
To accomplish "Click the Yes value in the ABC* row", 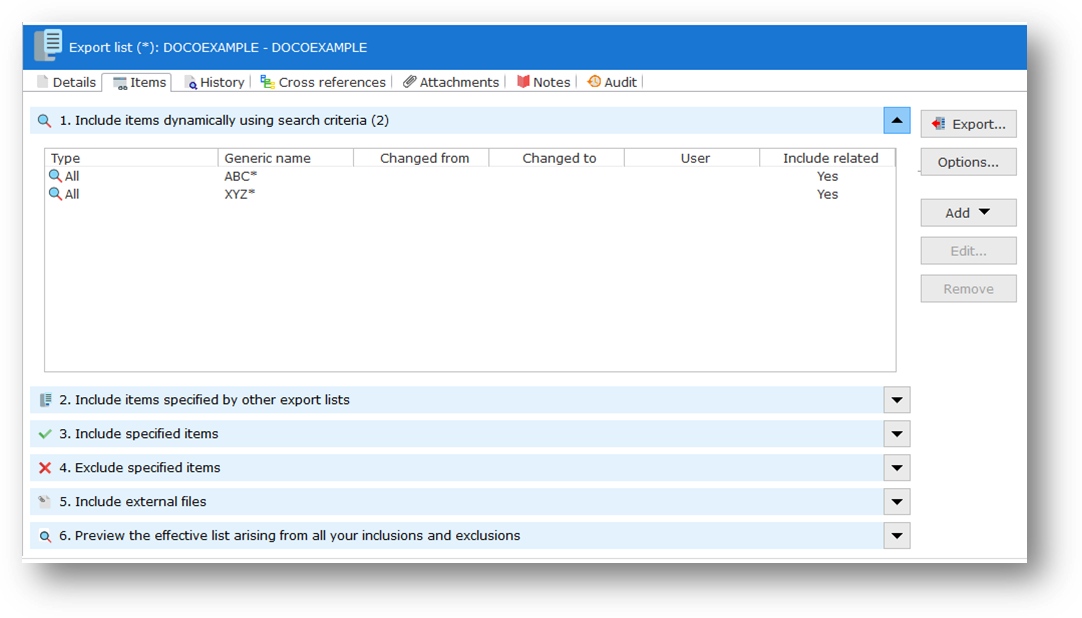I will click(827, 176).
